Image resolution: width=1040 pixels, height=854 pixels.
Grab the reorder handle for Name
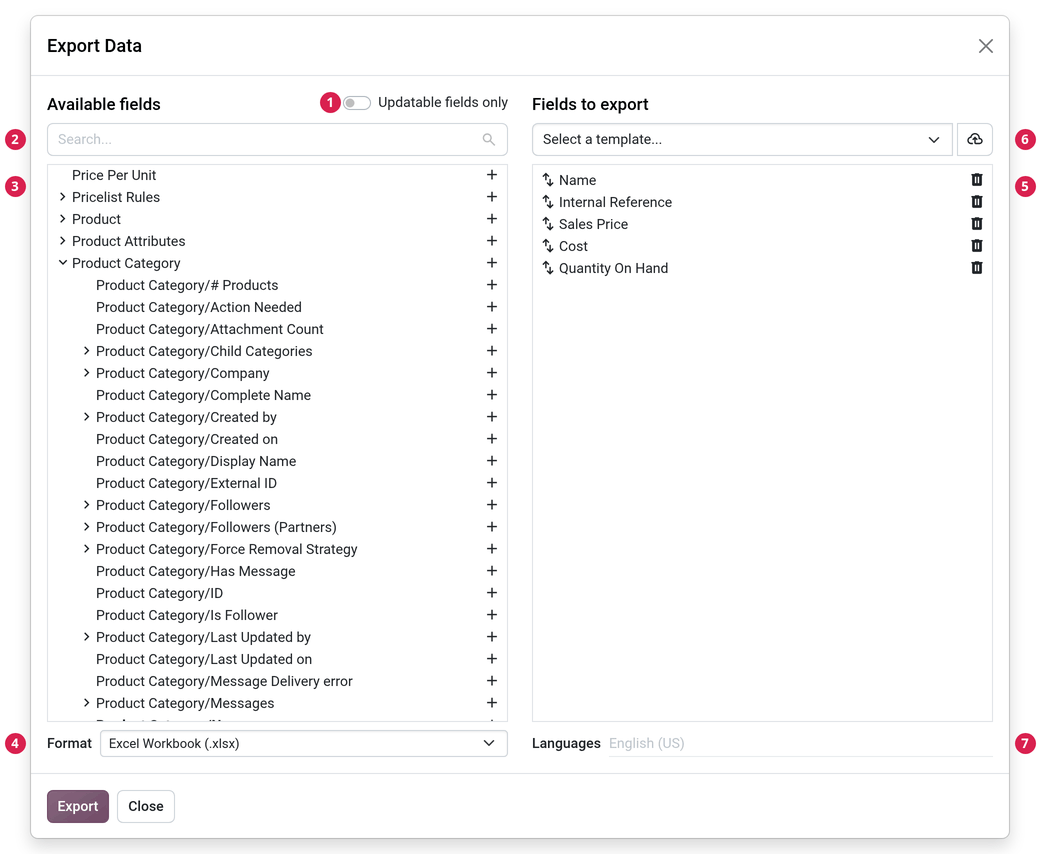pos(548,180)
